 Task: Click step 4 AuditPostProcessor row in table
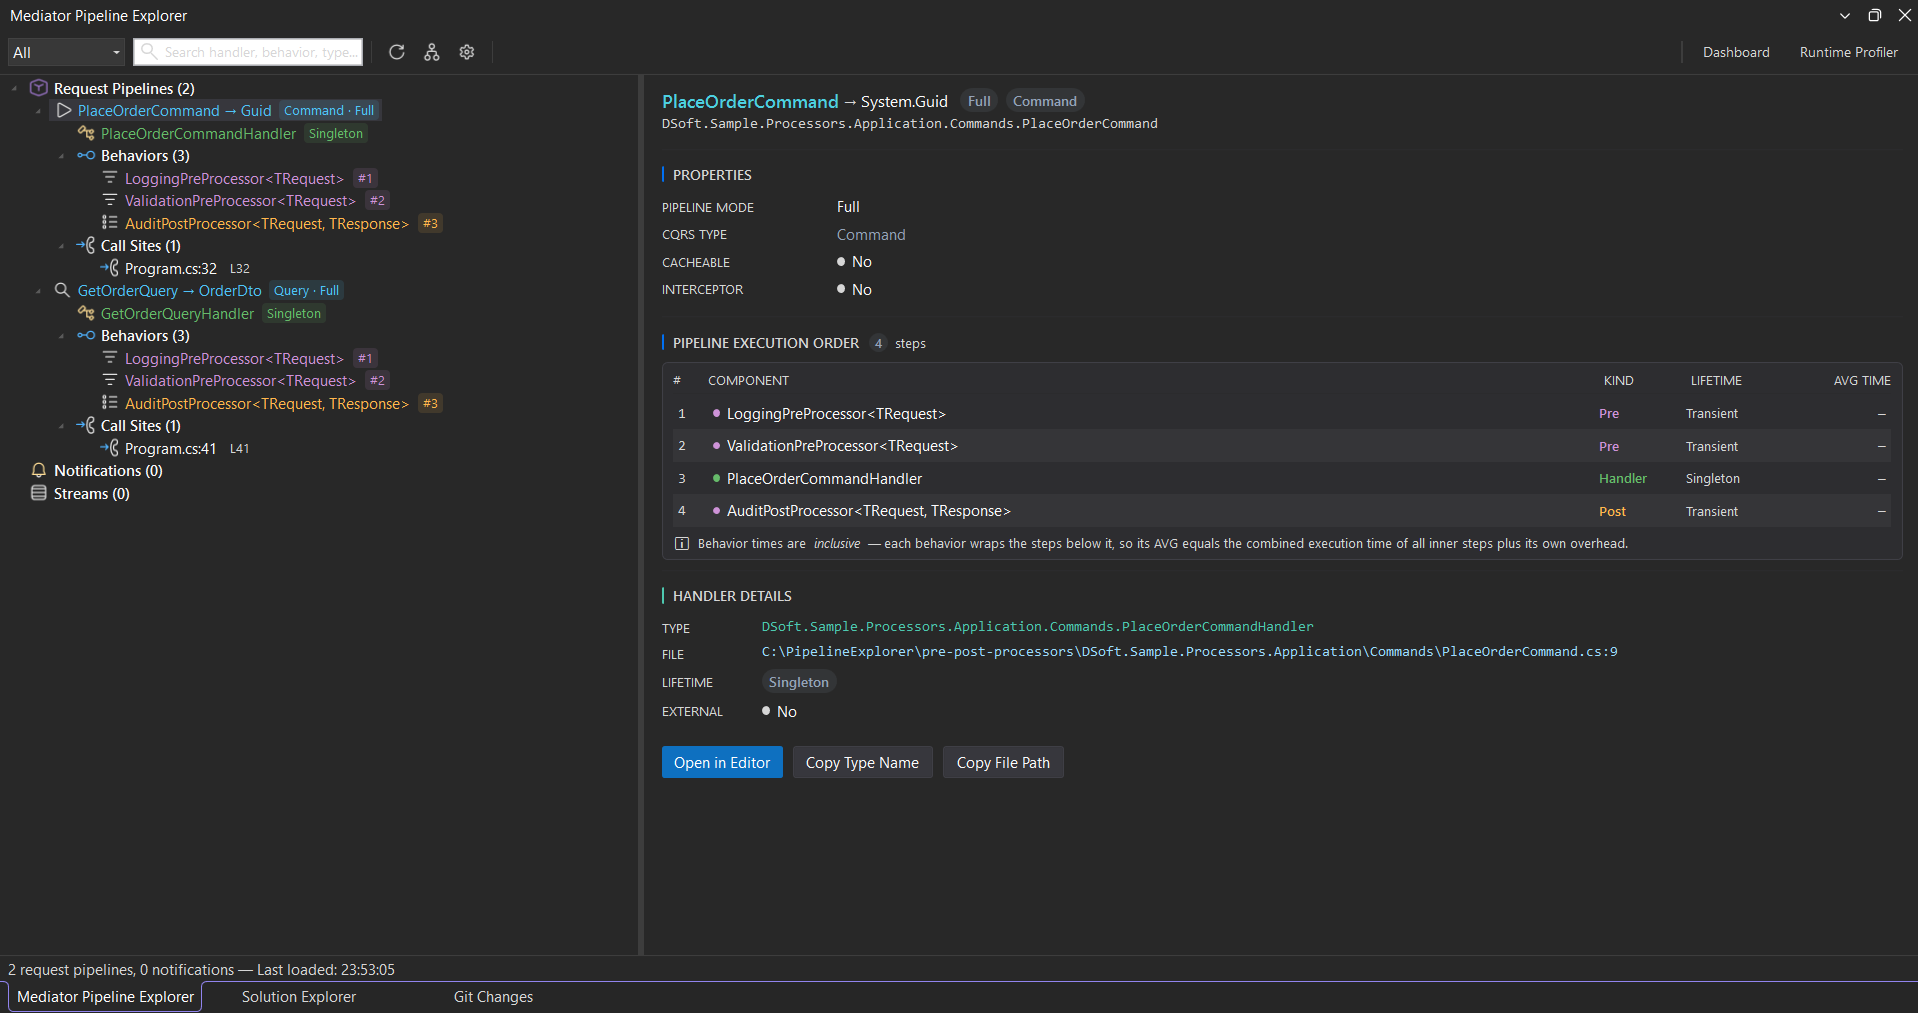click(x=1281, y=511)
